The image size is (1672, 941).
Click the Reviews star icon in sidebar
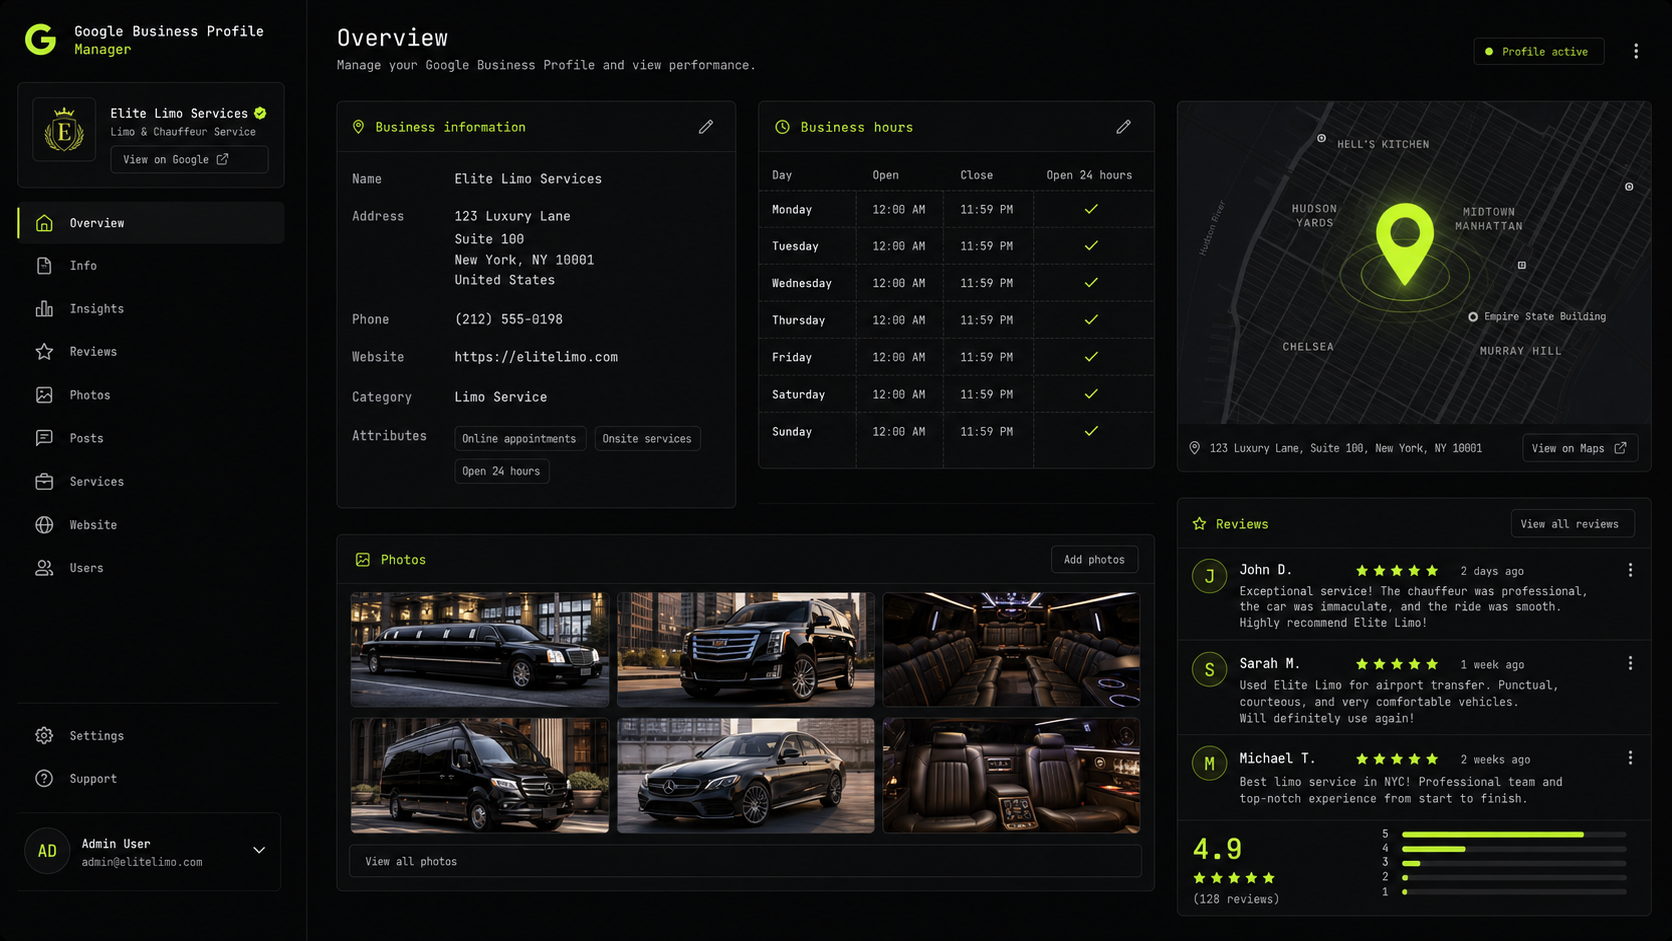pos(44,352)
